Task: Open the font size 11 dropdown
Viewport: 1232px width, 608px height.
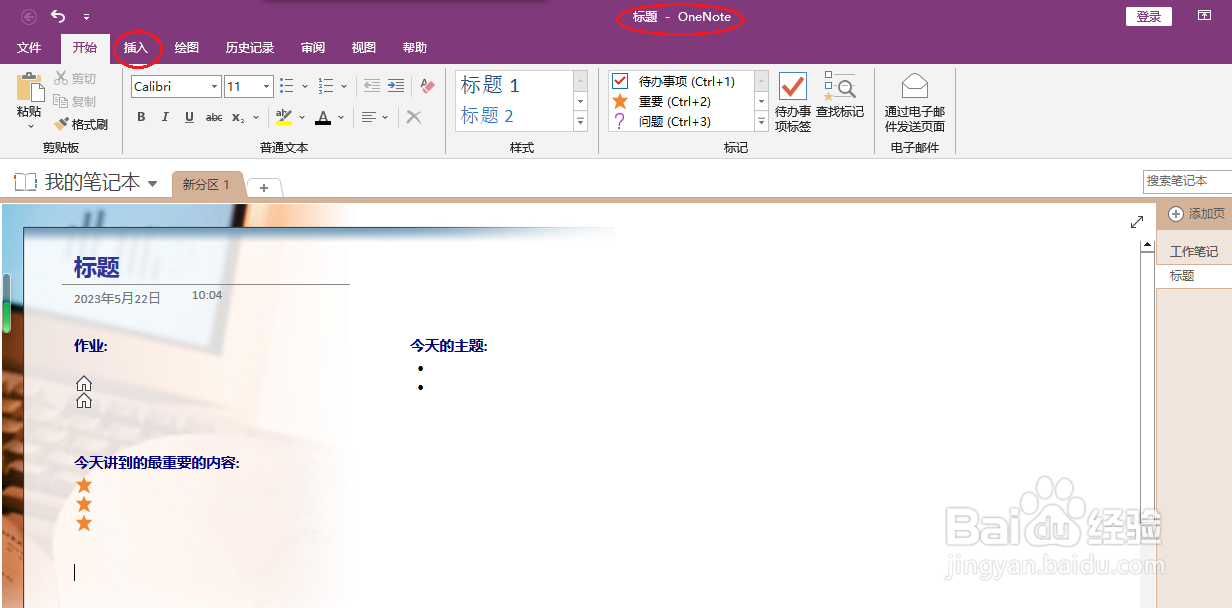Action: tap(266, 87)
